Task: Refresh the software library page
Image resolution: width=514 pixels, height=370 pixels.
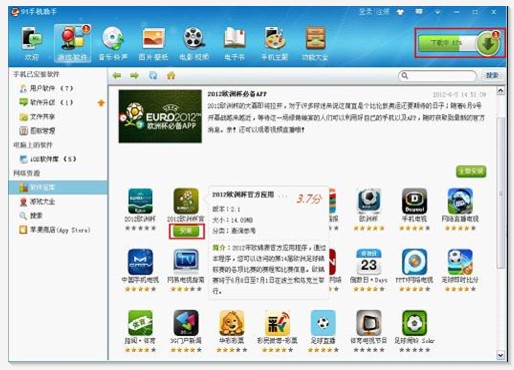Action: coord(153,76)
